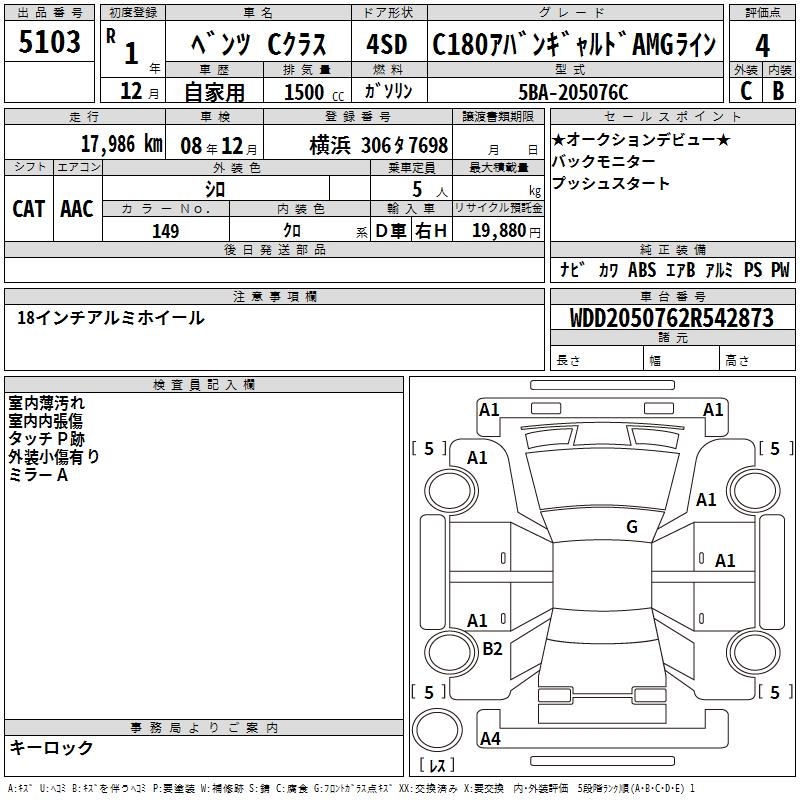Click the バックモニター sales point
800x800 pixels.
coord(603,161)
